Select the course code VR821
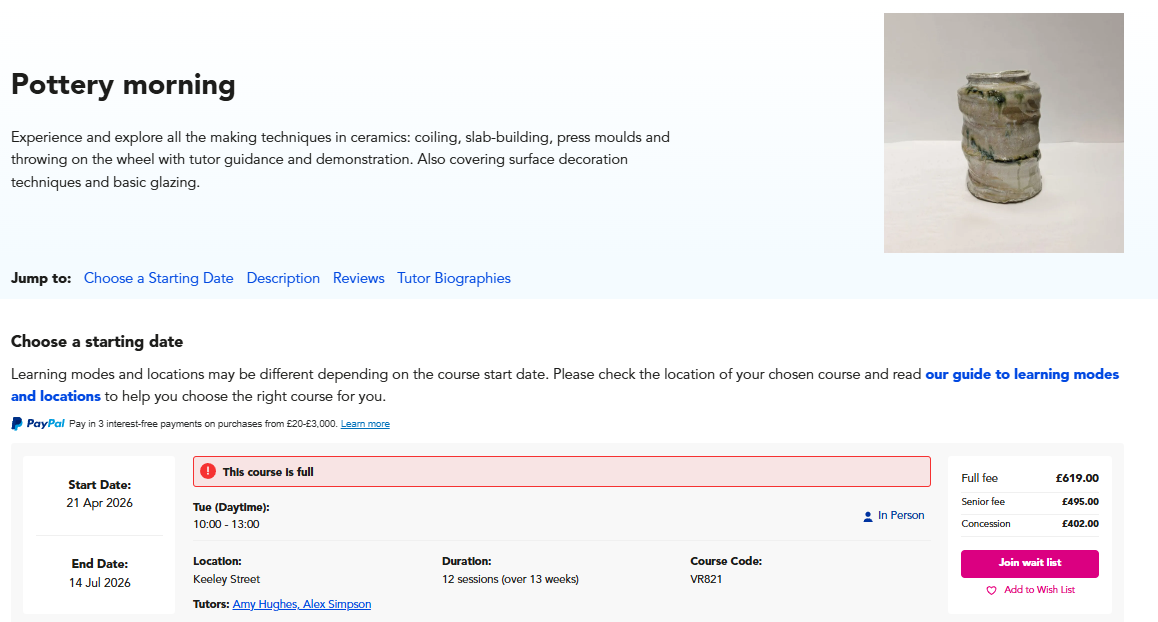The width and height of the screenshot is (1158, 622). pos(705,579)
